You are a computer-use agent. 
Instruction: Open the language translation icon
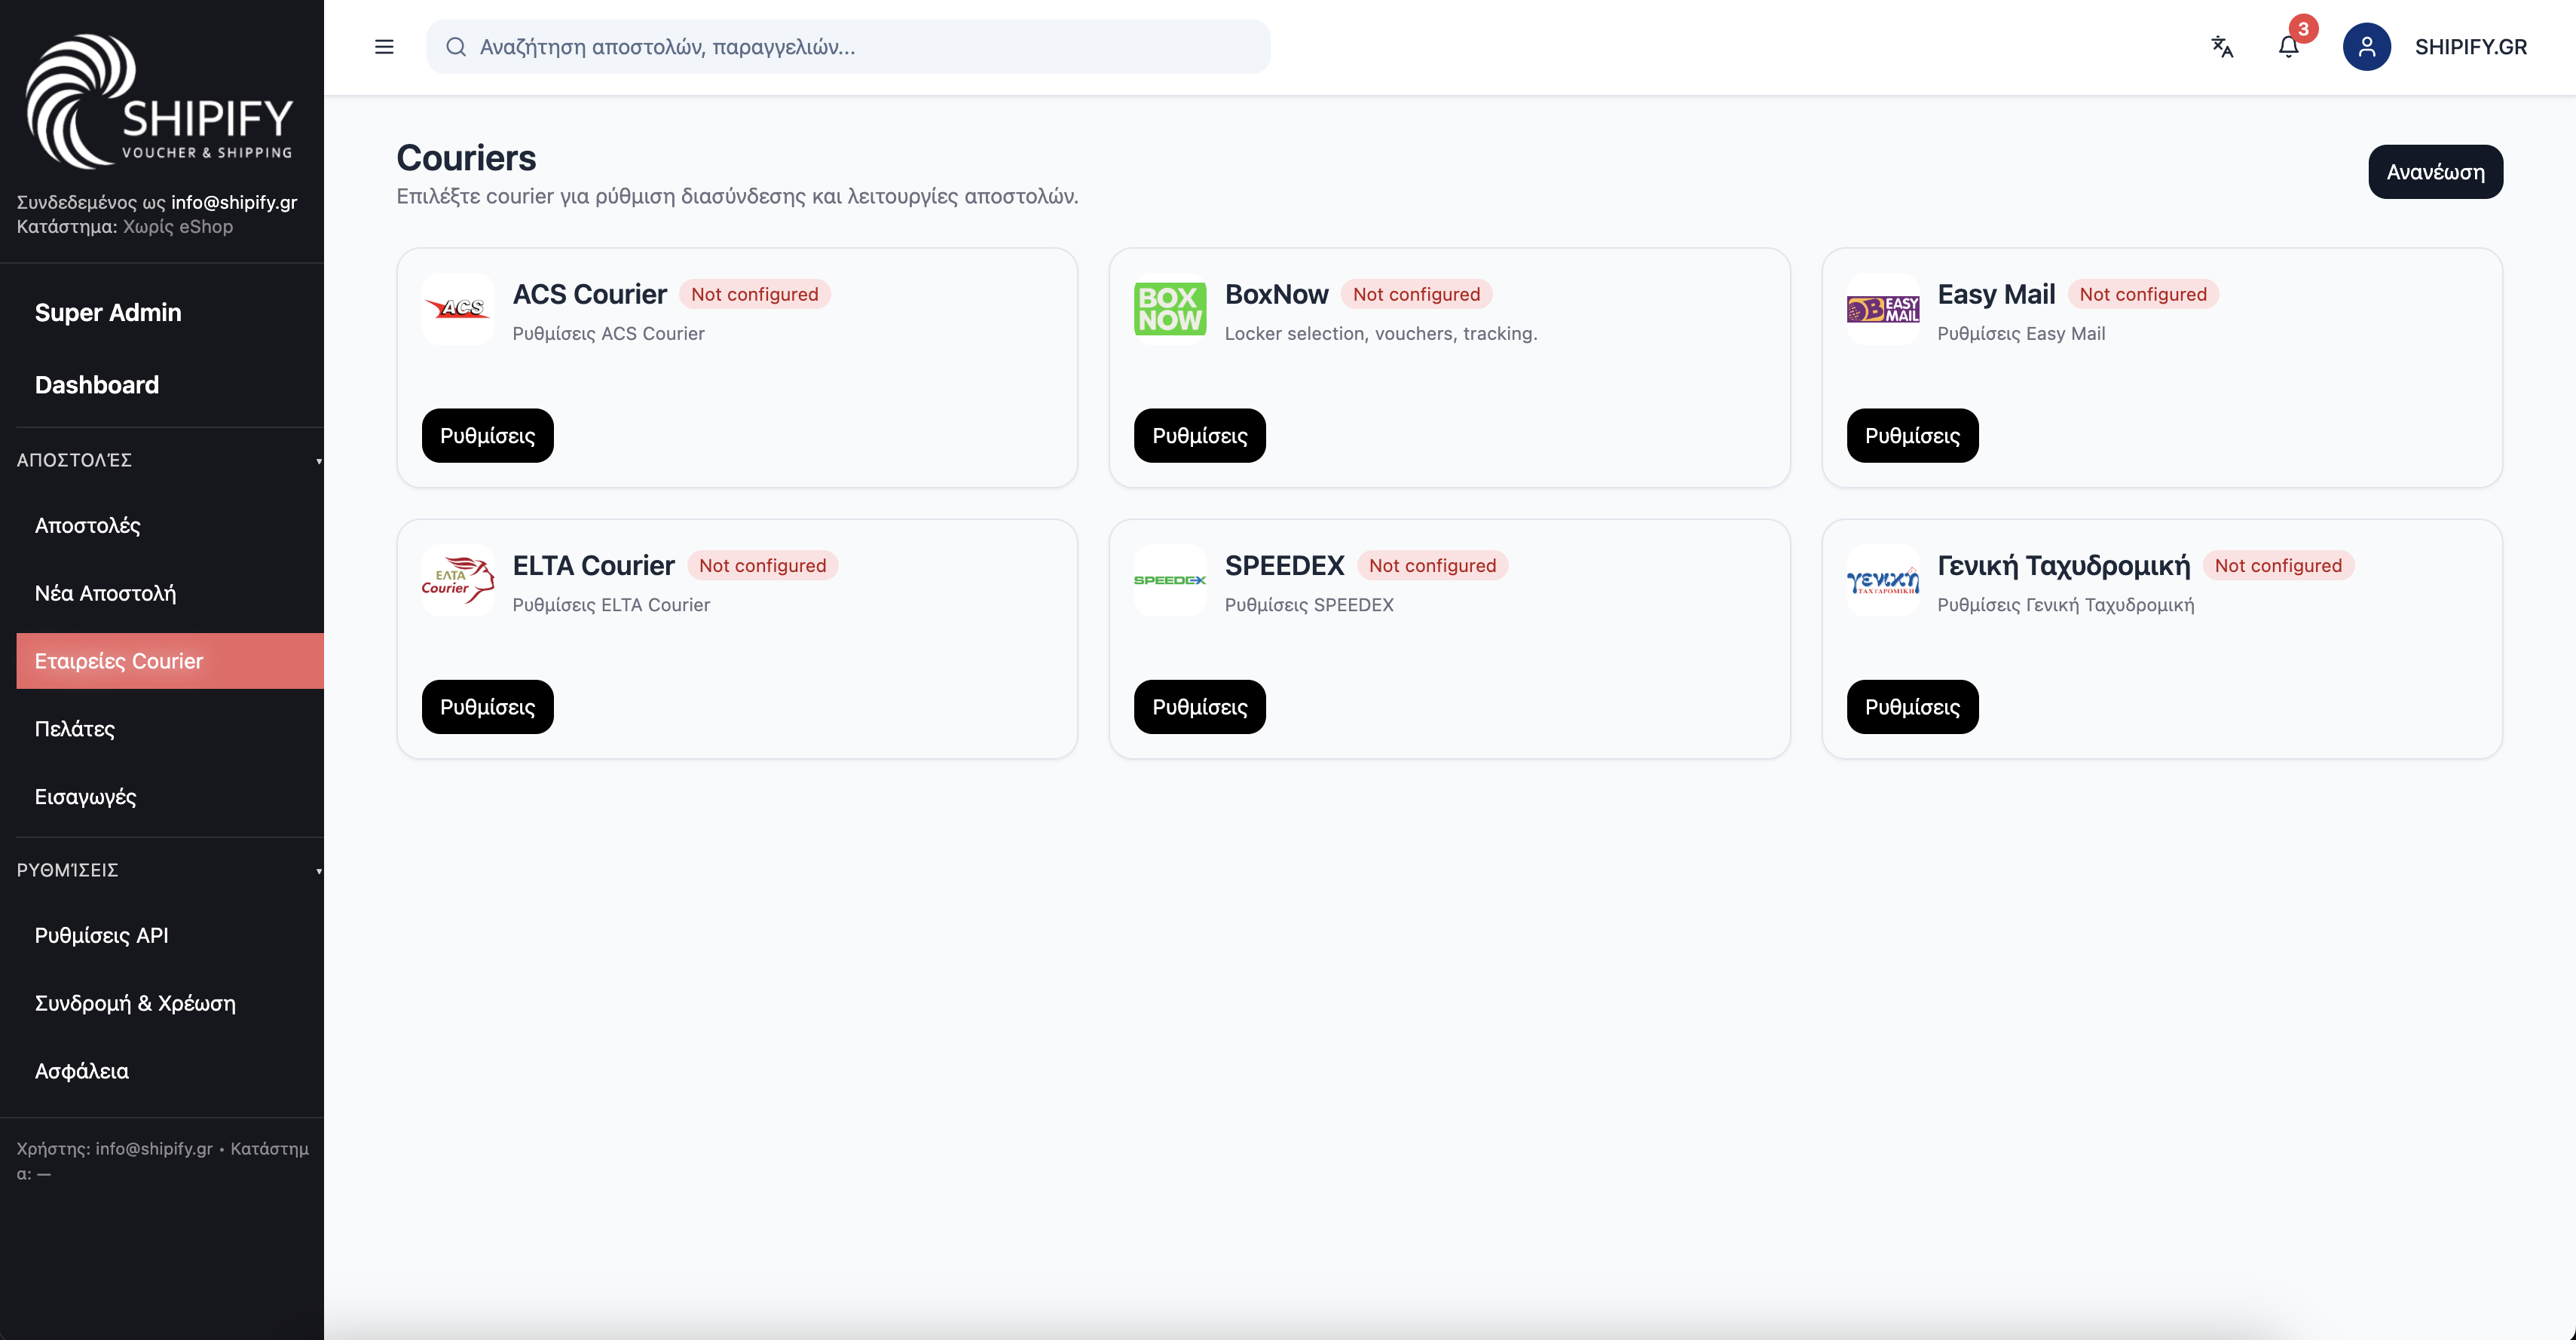tap(2222, 47)
